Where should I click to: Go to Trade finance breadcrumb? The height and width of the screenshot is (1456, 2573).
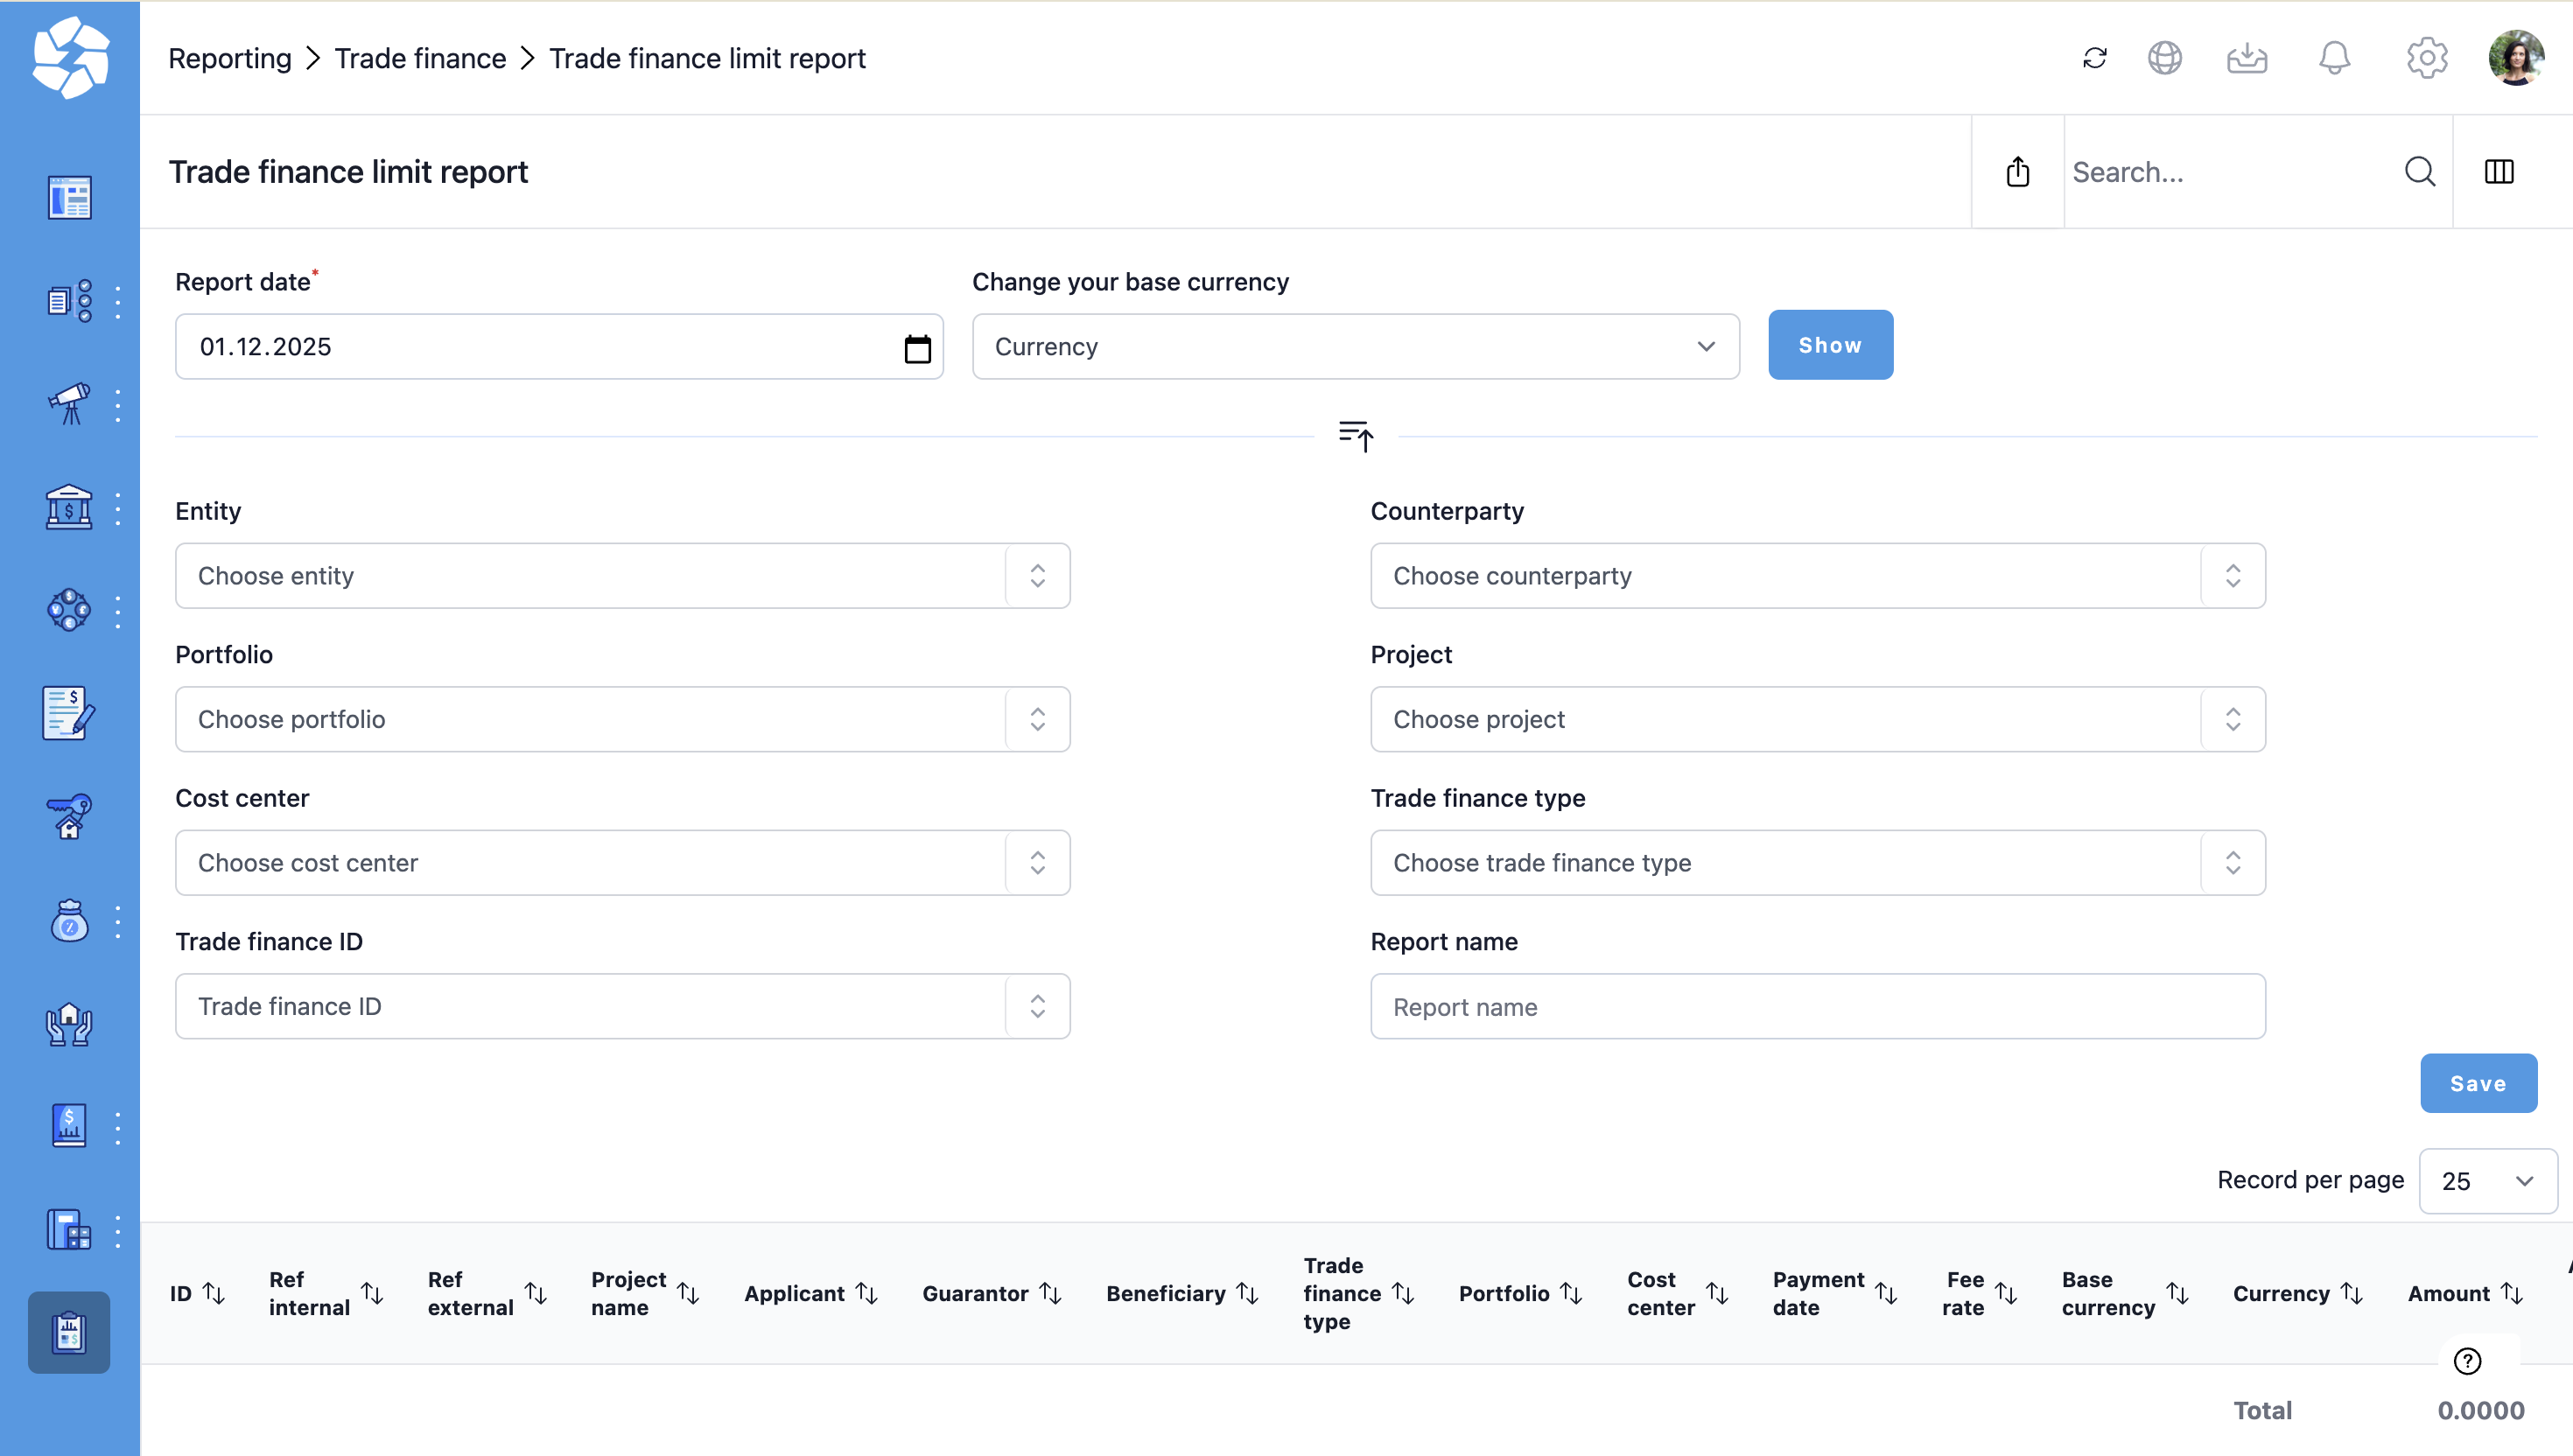point(420,58)
